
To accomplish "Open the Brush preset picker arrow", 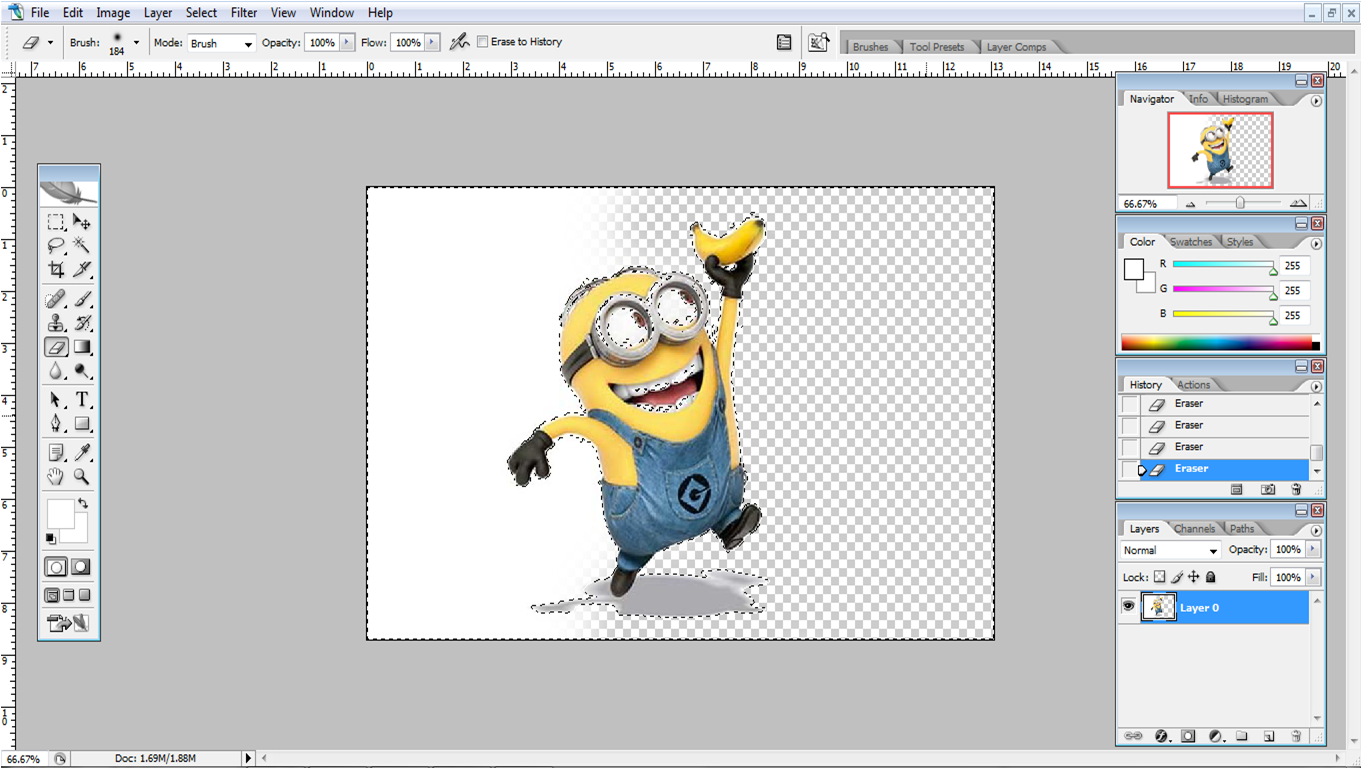I will tap(136, 42).
